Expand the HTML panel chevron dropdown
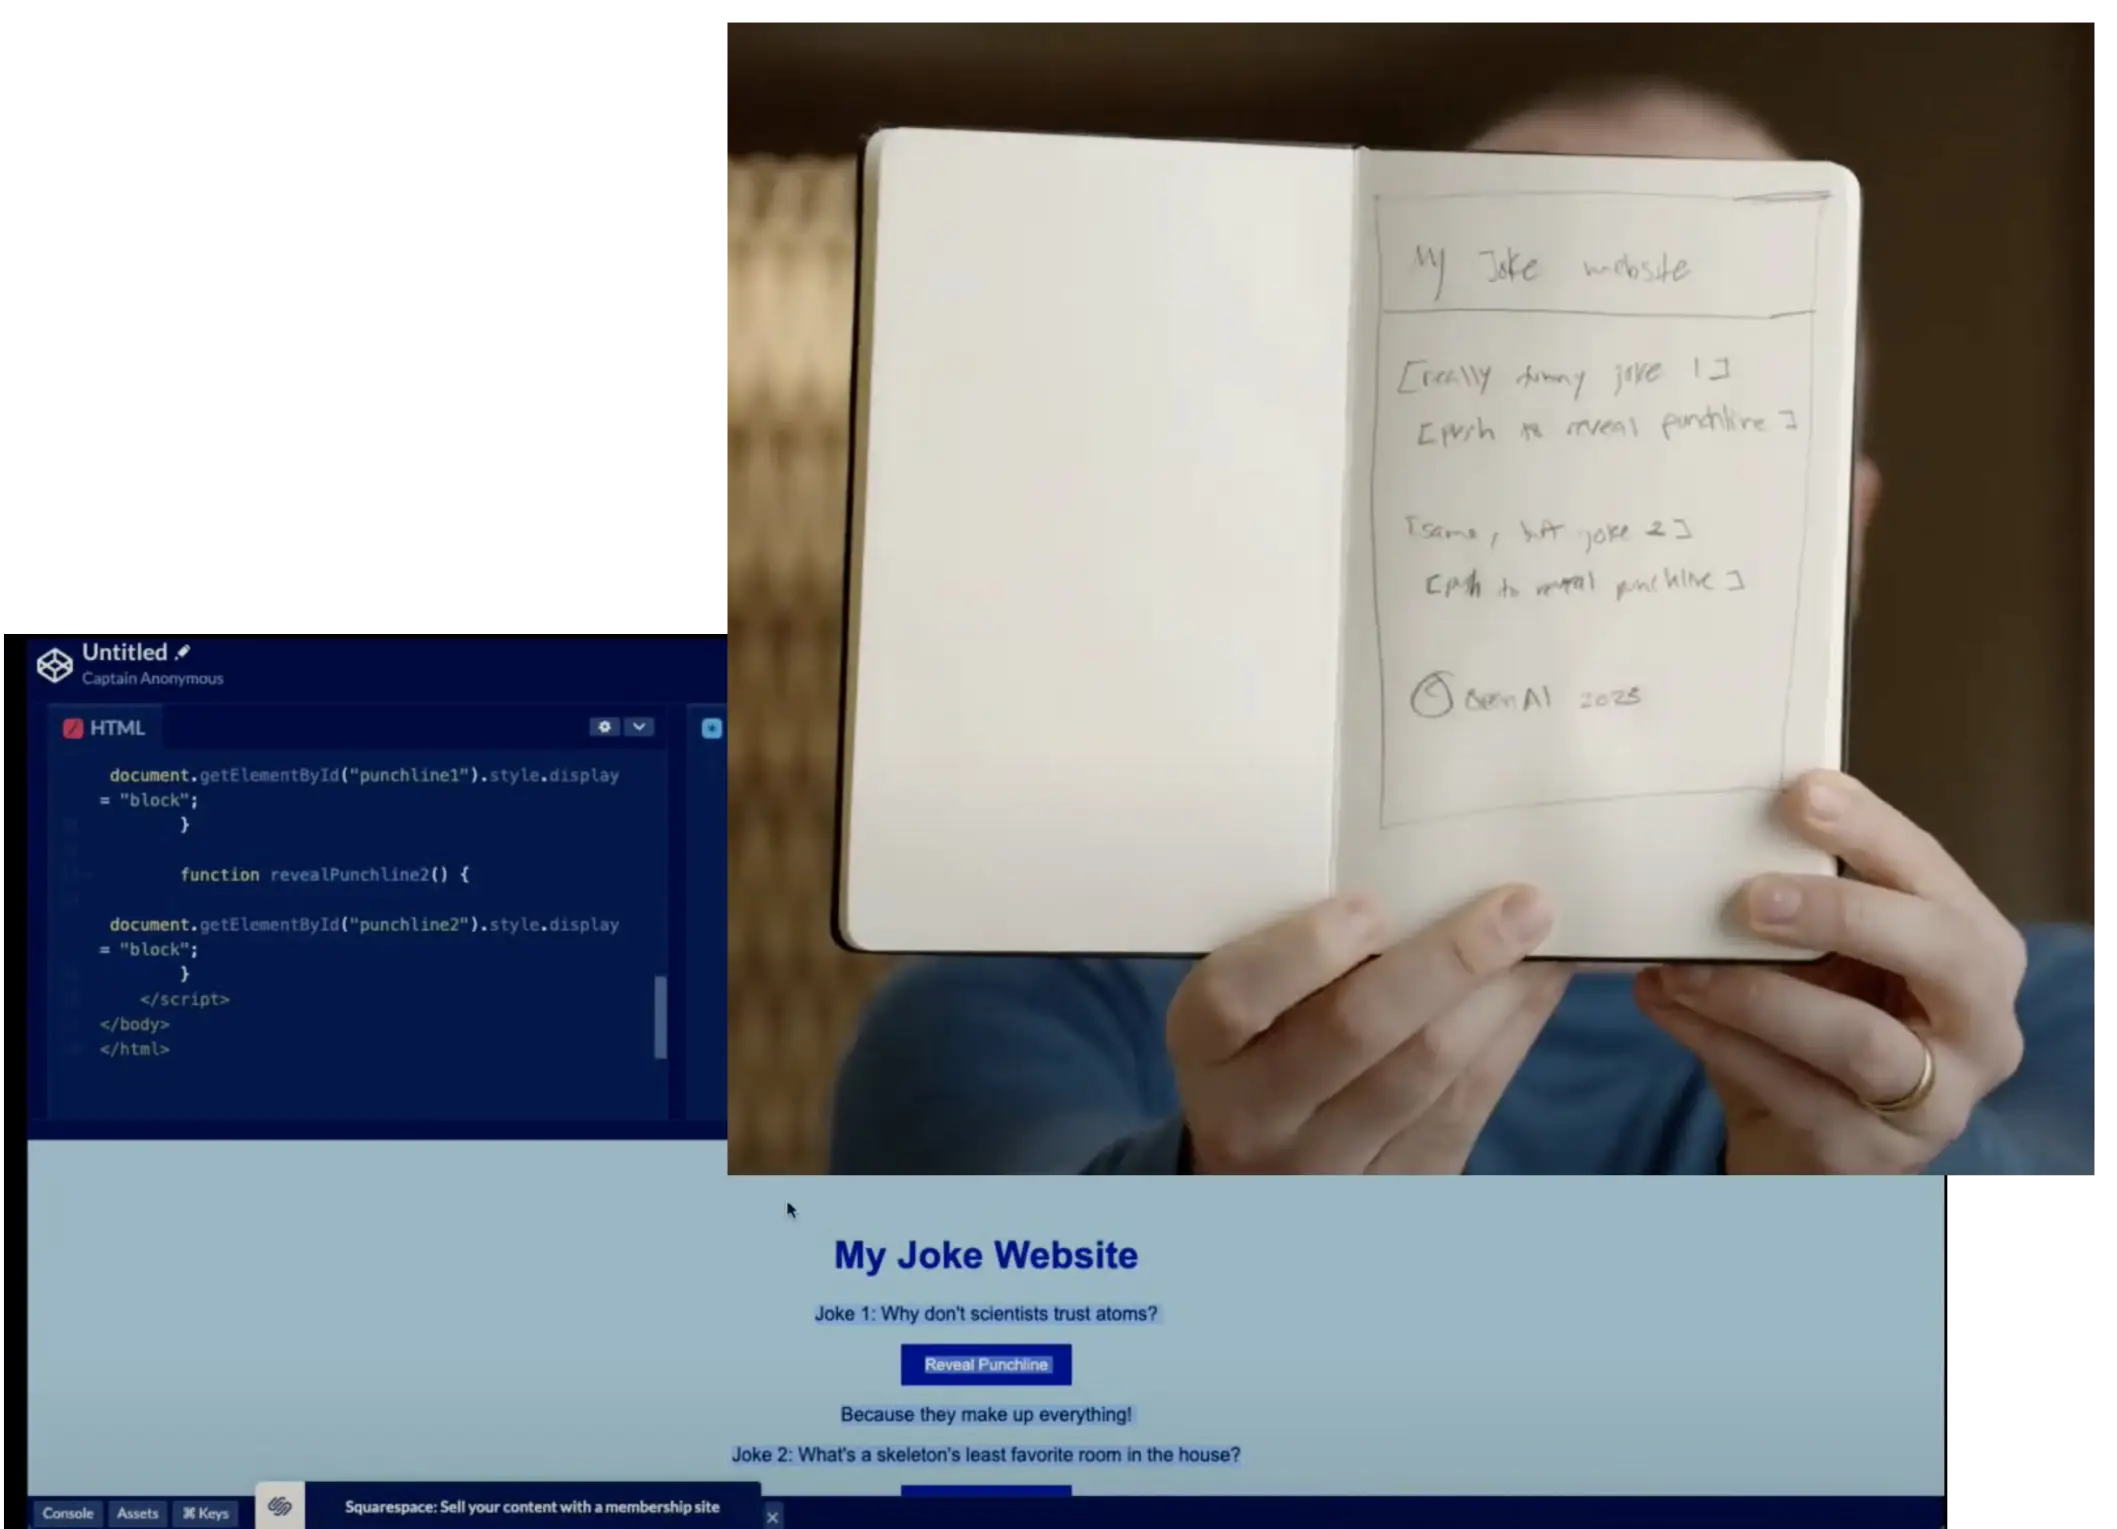 click(639, 727)
